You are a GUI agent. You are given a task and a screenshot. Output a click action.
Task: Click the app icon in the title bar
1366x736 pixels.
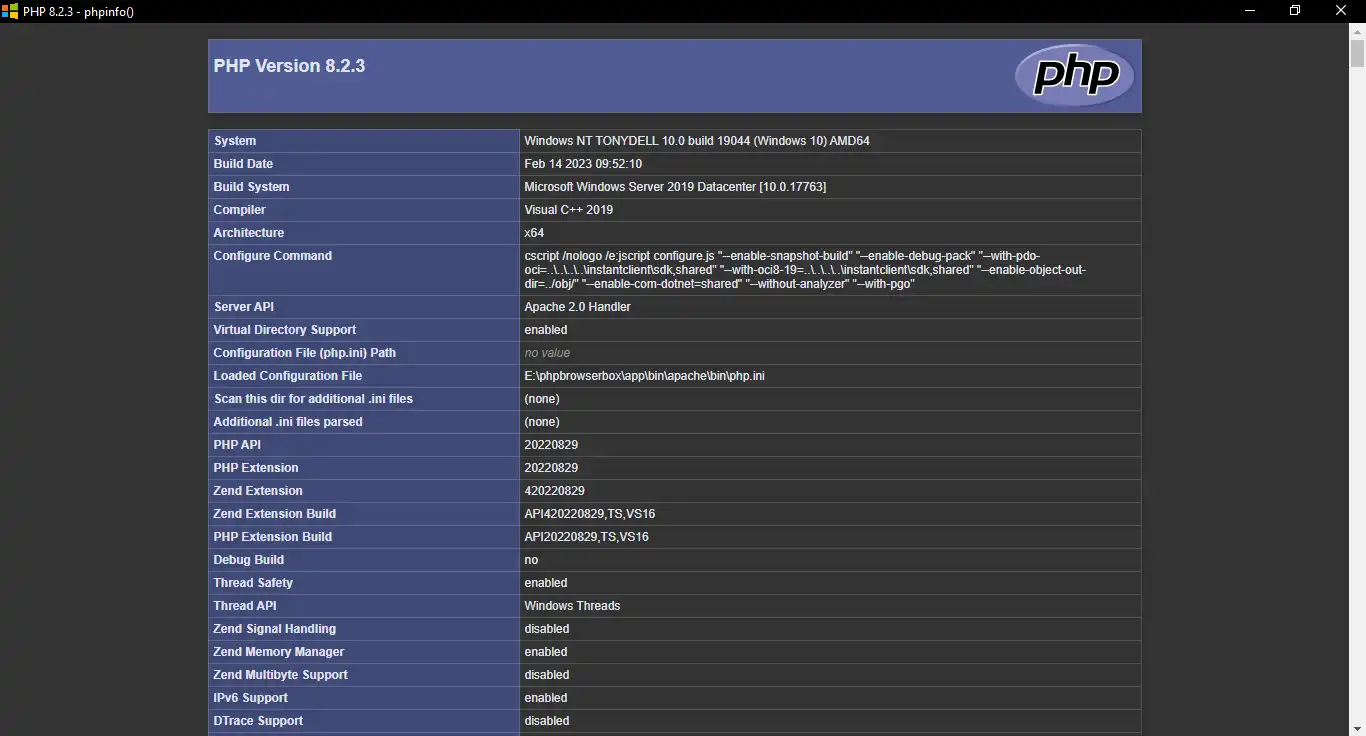(x=11, y=11)
